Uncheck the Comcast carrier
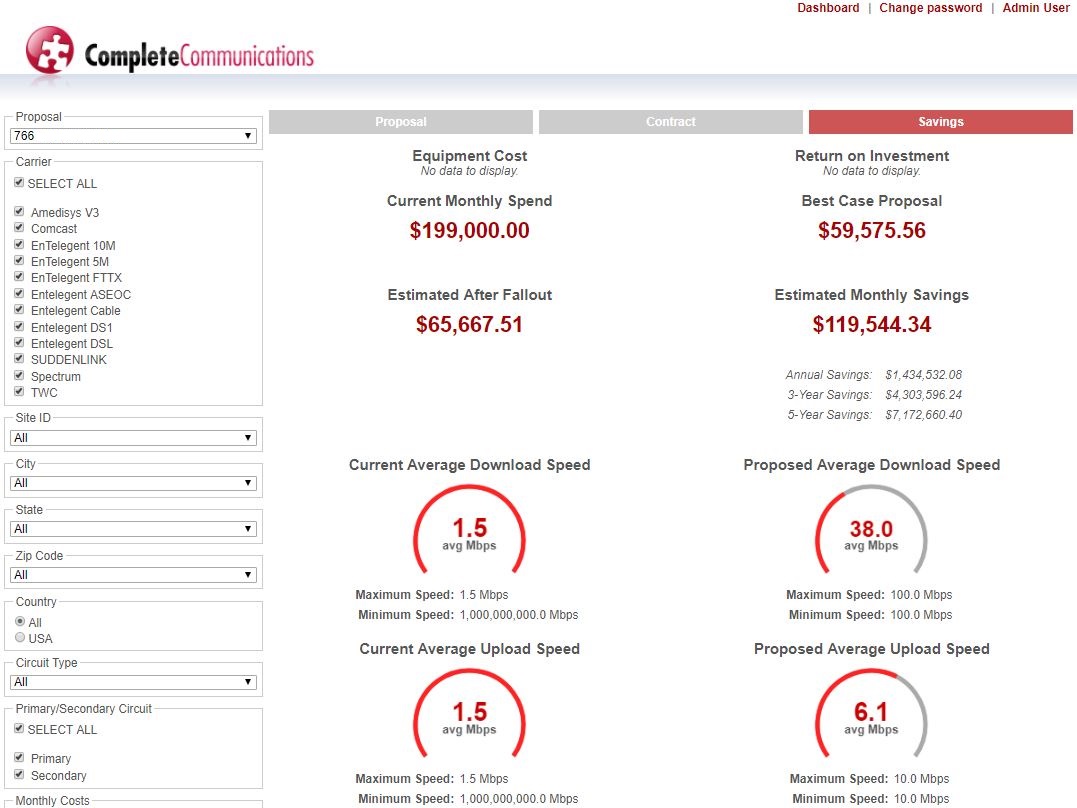This screenshot has height=808, width=1077. coord(19,228)
